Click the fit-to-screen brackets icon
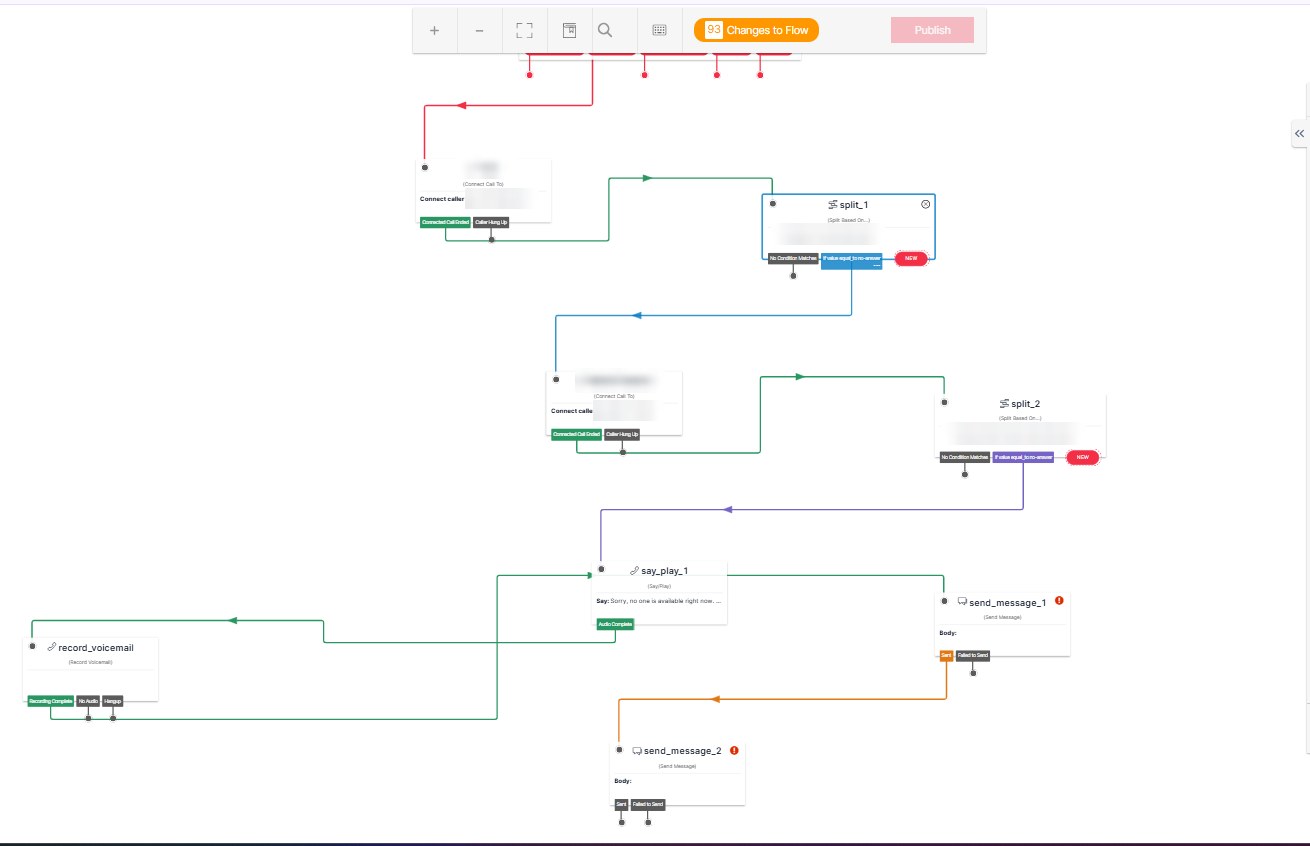This screenshot has width=1310, height=846. coord(524,30)
